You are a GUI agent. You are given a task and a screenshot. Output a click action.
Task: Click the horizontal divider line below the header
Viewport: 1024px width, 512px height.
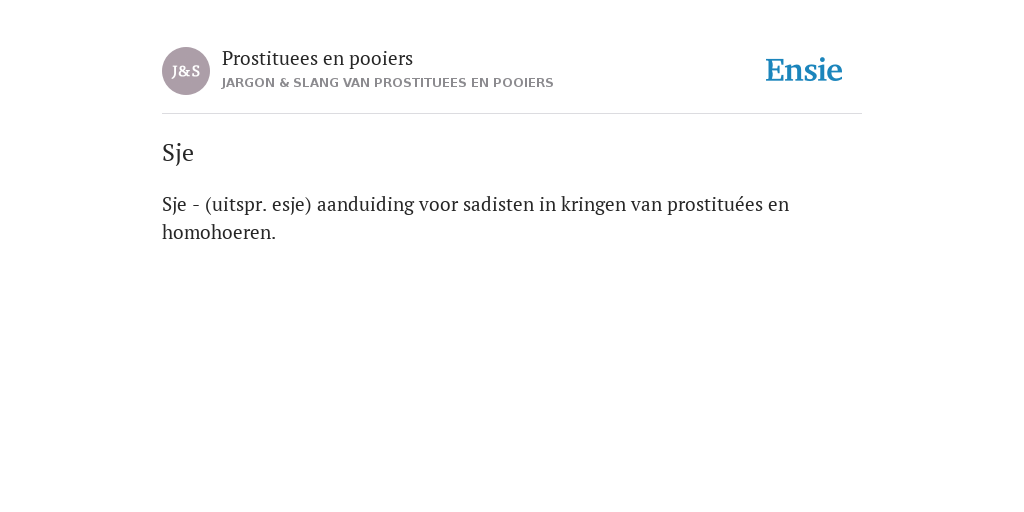click(x=512, y=114)
